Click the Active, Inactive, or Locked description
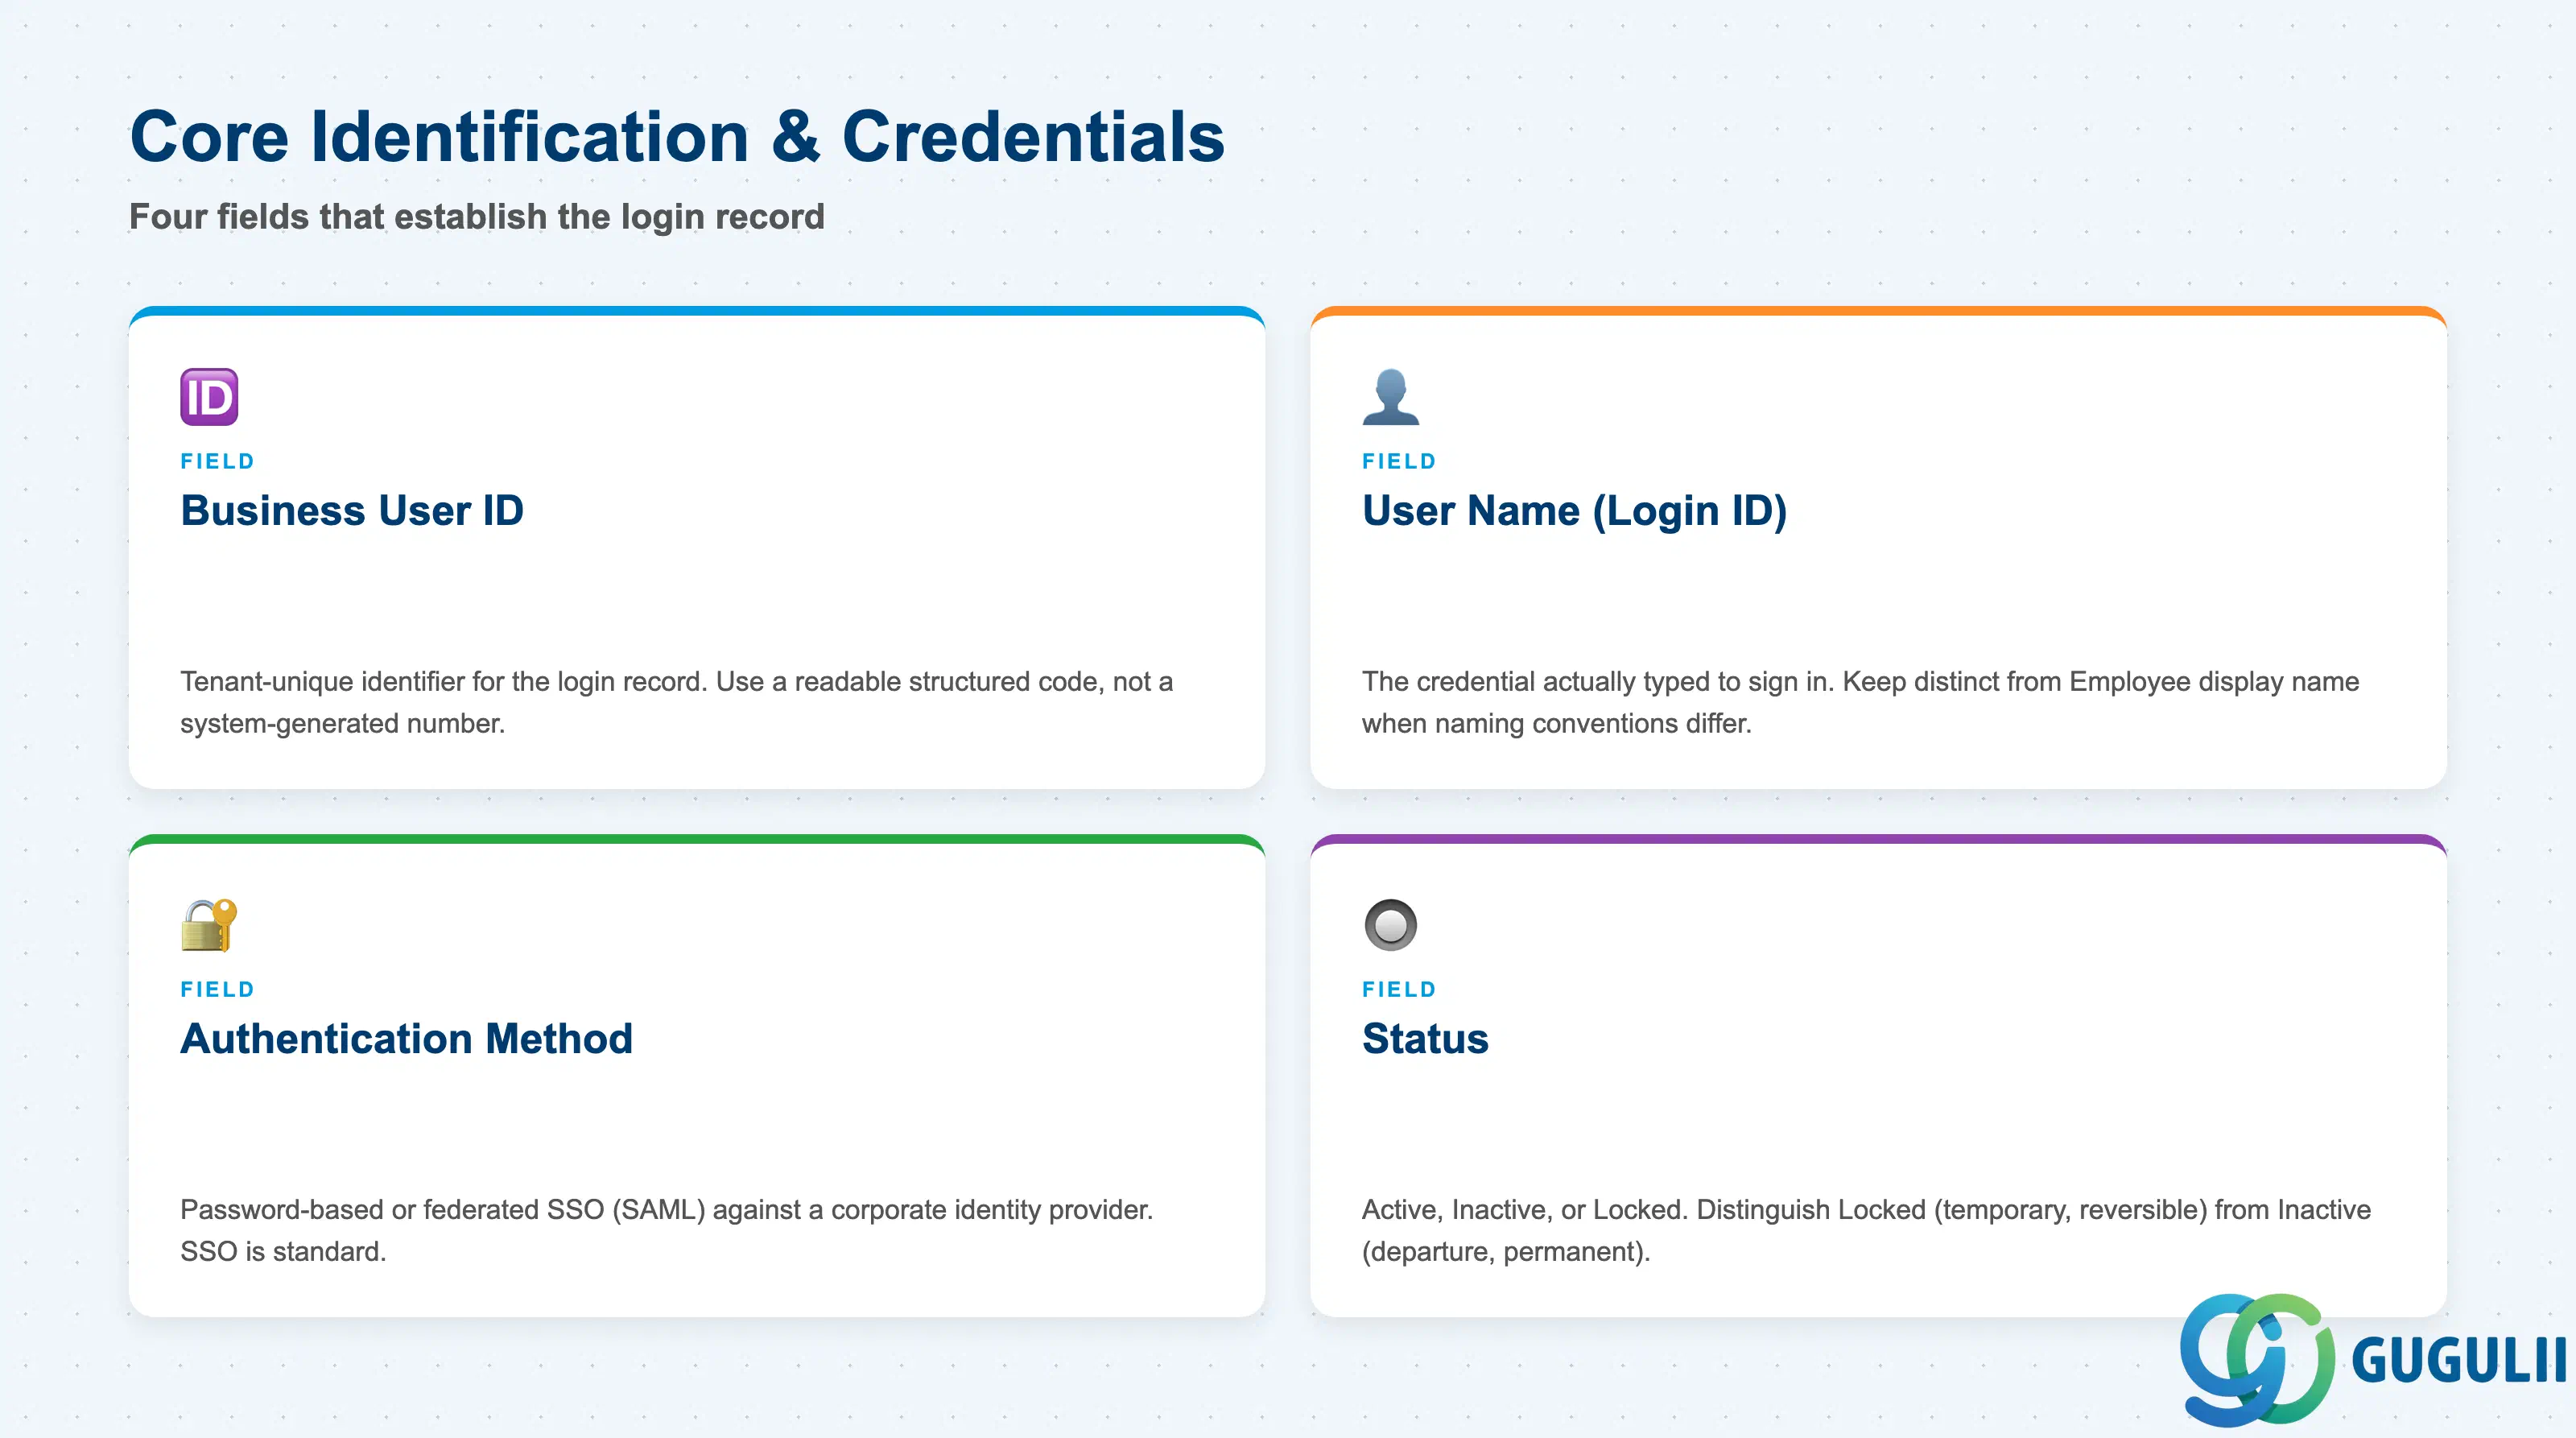Image resolution: width=2576 pixels, height=1438 pixels. (1866, 1230)
